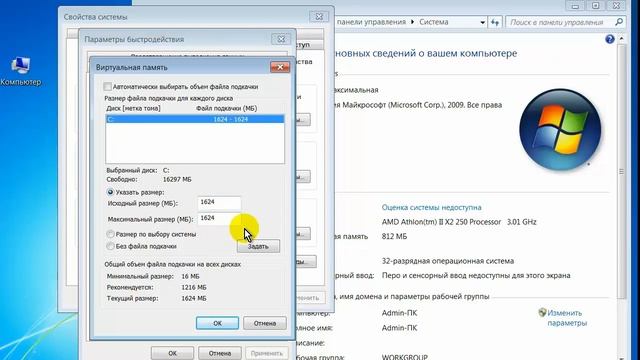Click AMD Athlon processor text
The image size is (640, 360).
(459, 222)
